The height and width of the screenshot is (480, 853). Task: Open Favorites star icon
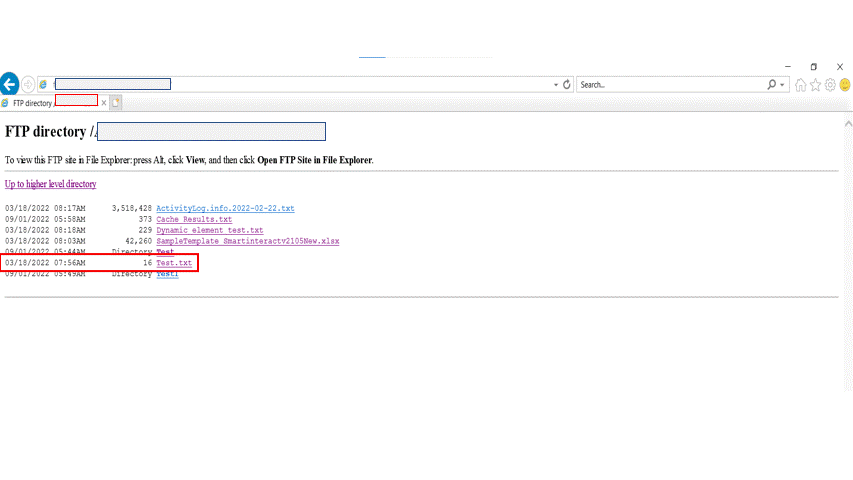(816, 85)
